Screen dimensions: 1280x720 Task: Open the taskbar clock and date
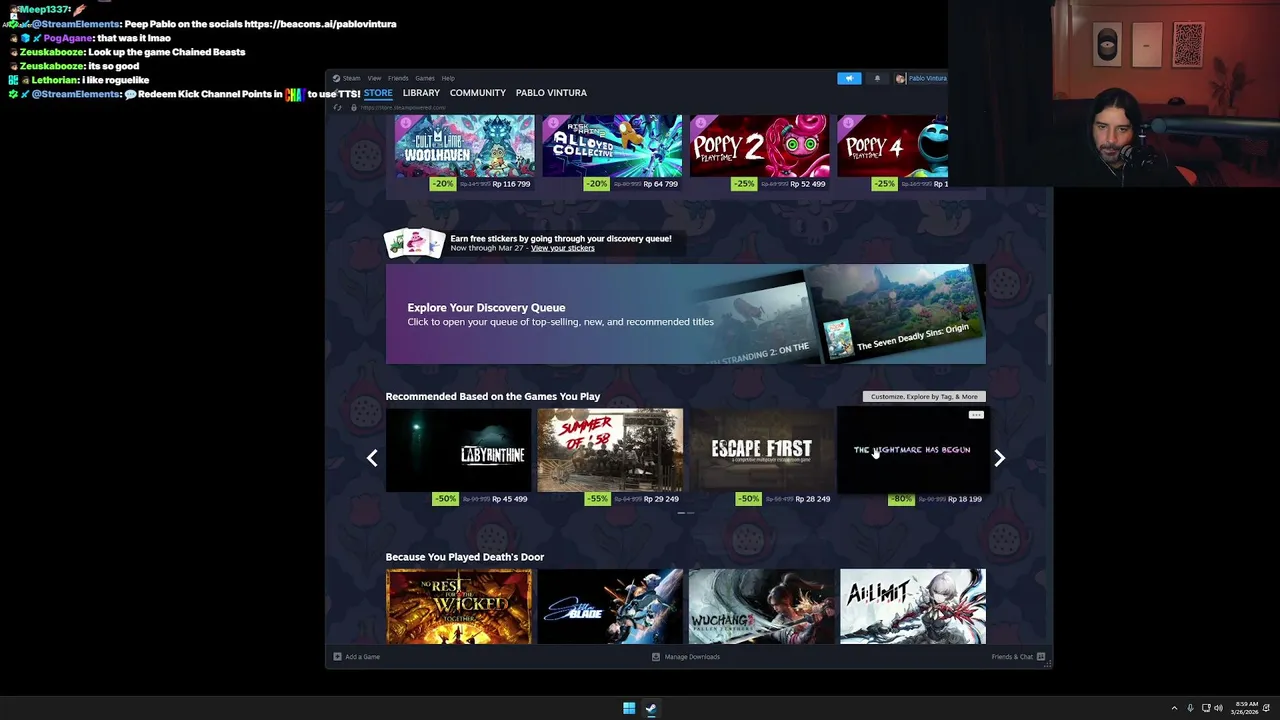tap(1246, 708)
